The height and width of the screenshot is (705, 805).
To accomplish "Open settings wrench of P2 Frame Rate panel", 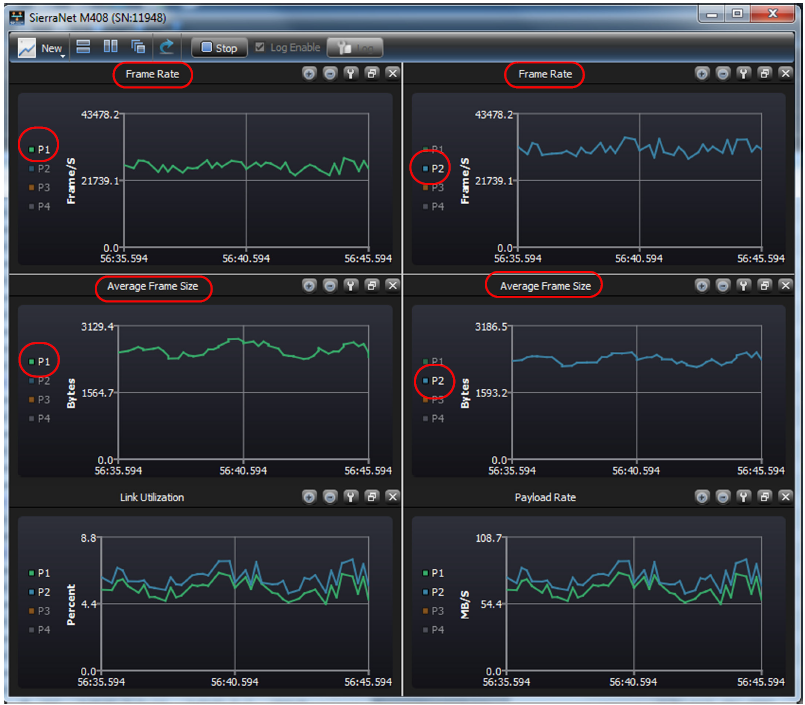I will [743, 73].
